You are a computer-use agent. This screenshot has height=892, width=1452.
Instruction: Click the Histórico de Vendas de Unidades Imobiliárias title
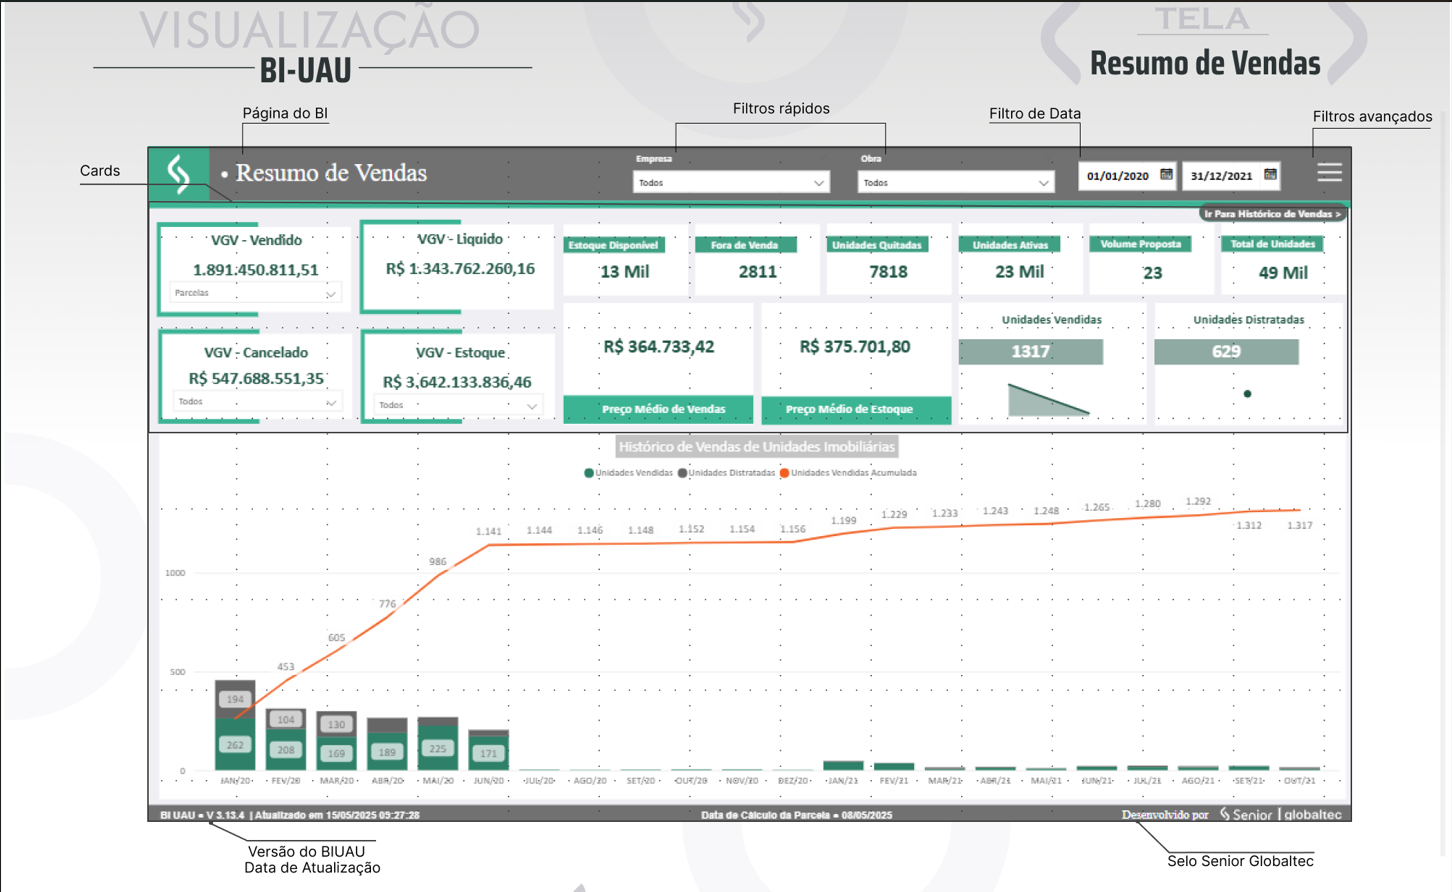coord(756,447)
